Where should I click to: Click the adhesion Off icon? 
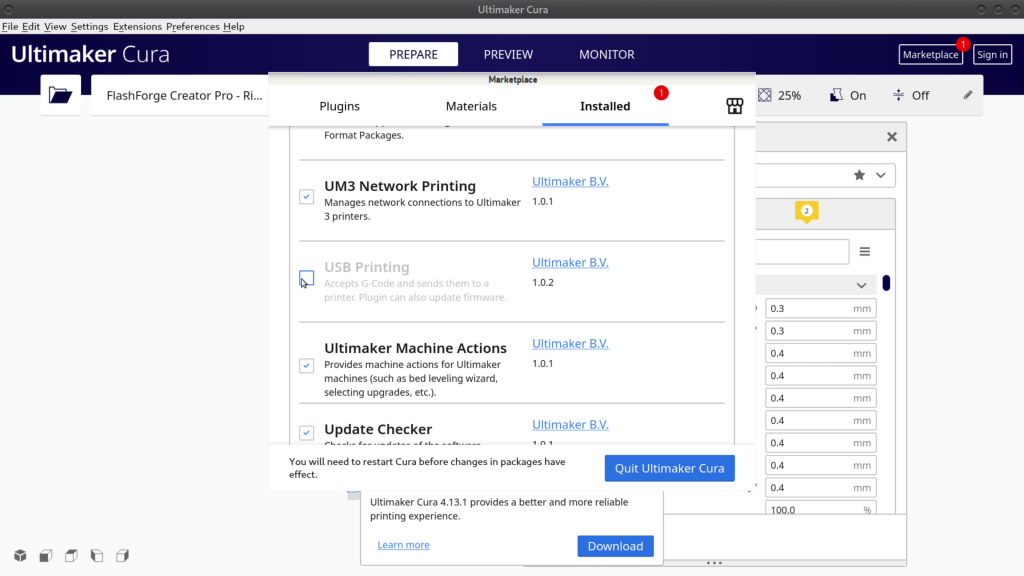click(x=899, y=95)
